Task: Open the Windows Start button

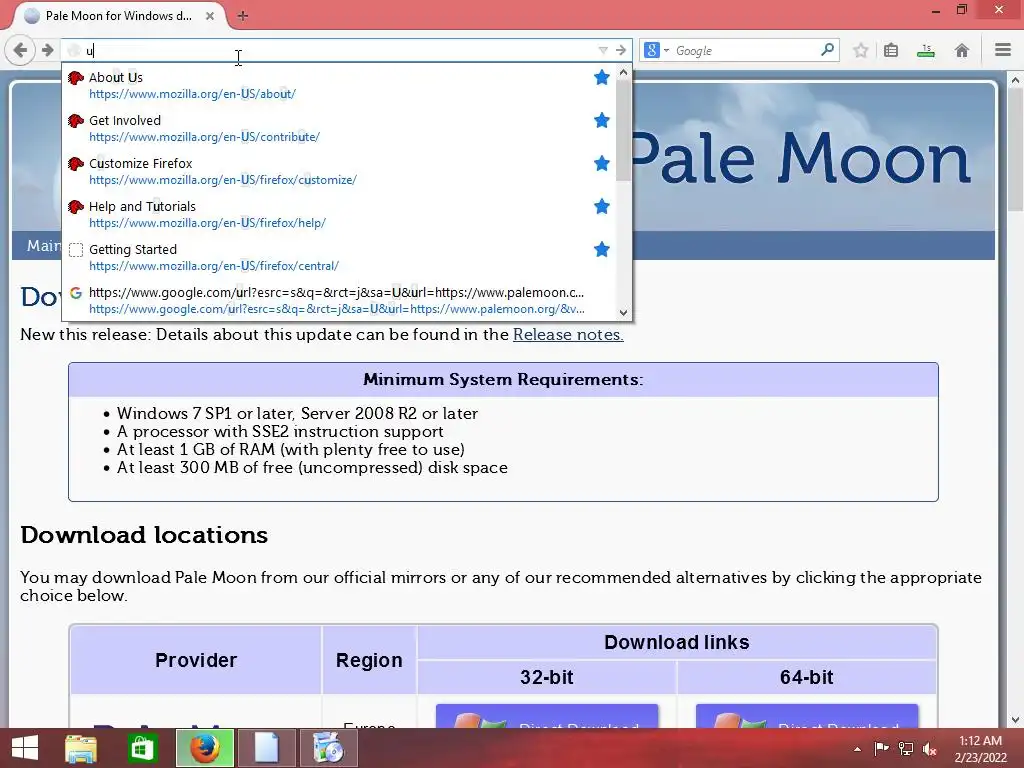Action: click(x=25, y=748)
